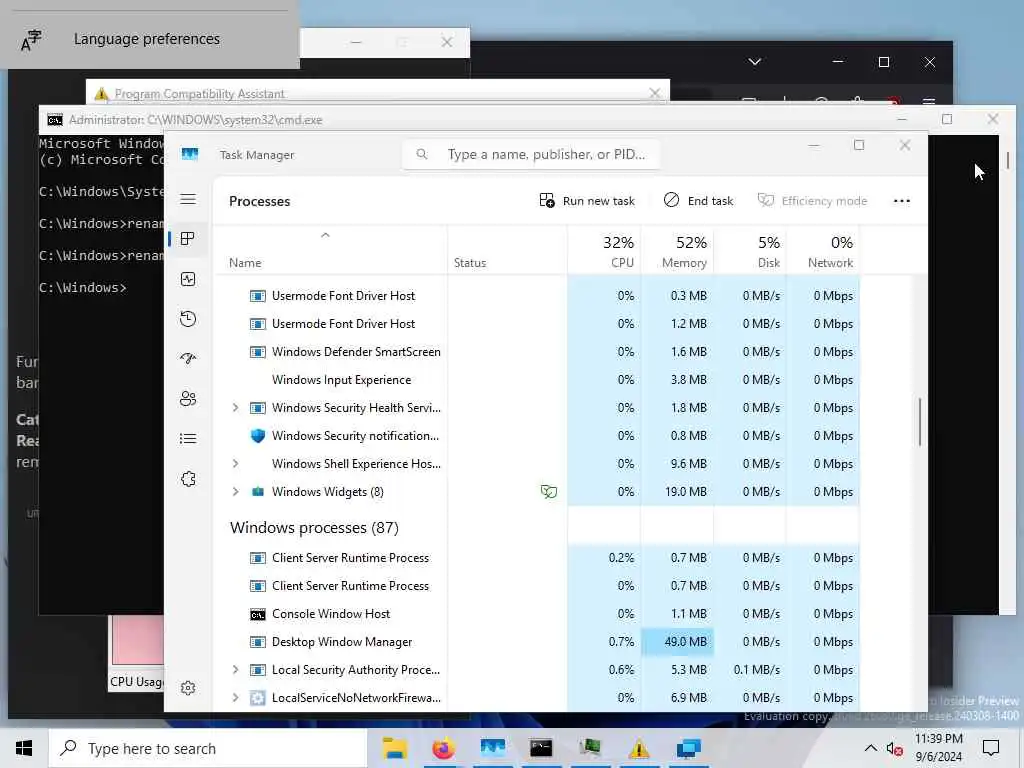Click the Windows Widgets row icon
This screenshot has height=768, width=1024.
tap(258, 492)
